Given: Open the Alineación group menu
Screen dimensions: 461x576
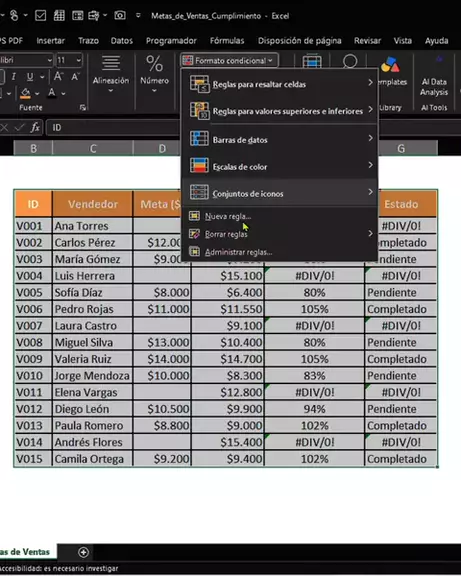Looking at the screenshot, I should tap(111, 75).
